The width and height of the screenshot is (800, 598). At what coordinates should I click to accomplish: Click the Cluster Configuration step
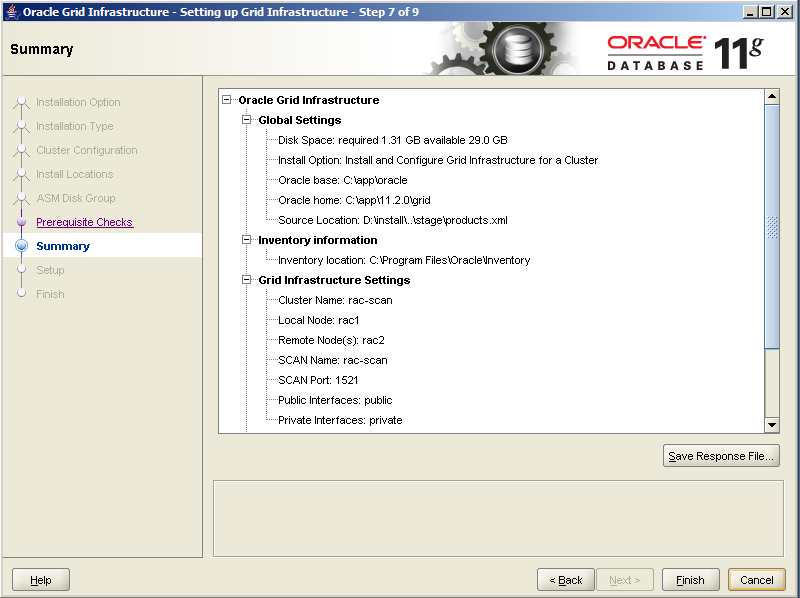point(87,150)
